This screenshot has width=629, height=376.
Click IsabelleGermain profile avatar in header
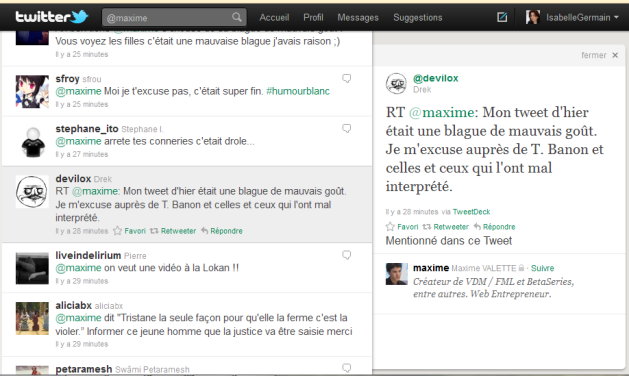[x=533, y=17]
